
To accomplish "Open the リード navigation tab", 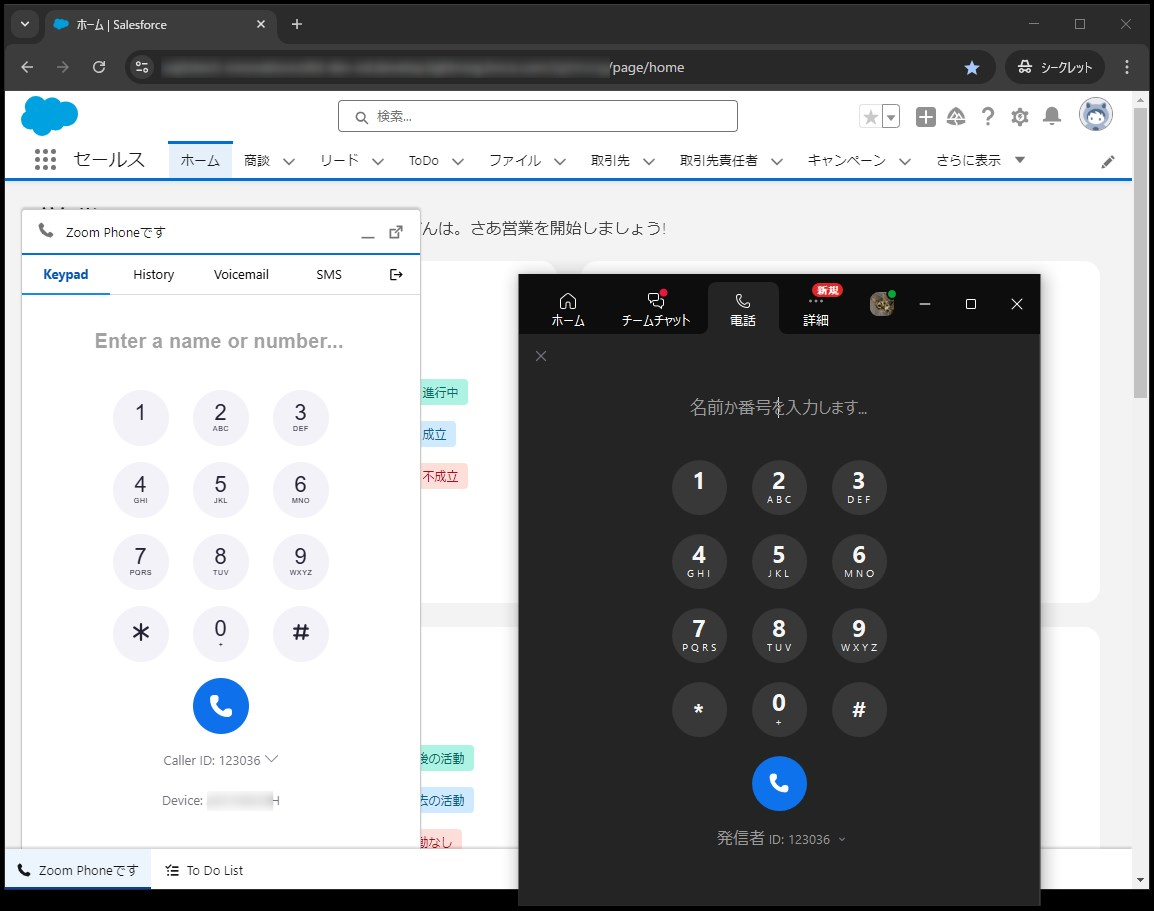I will coord(339,160).
